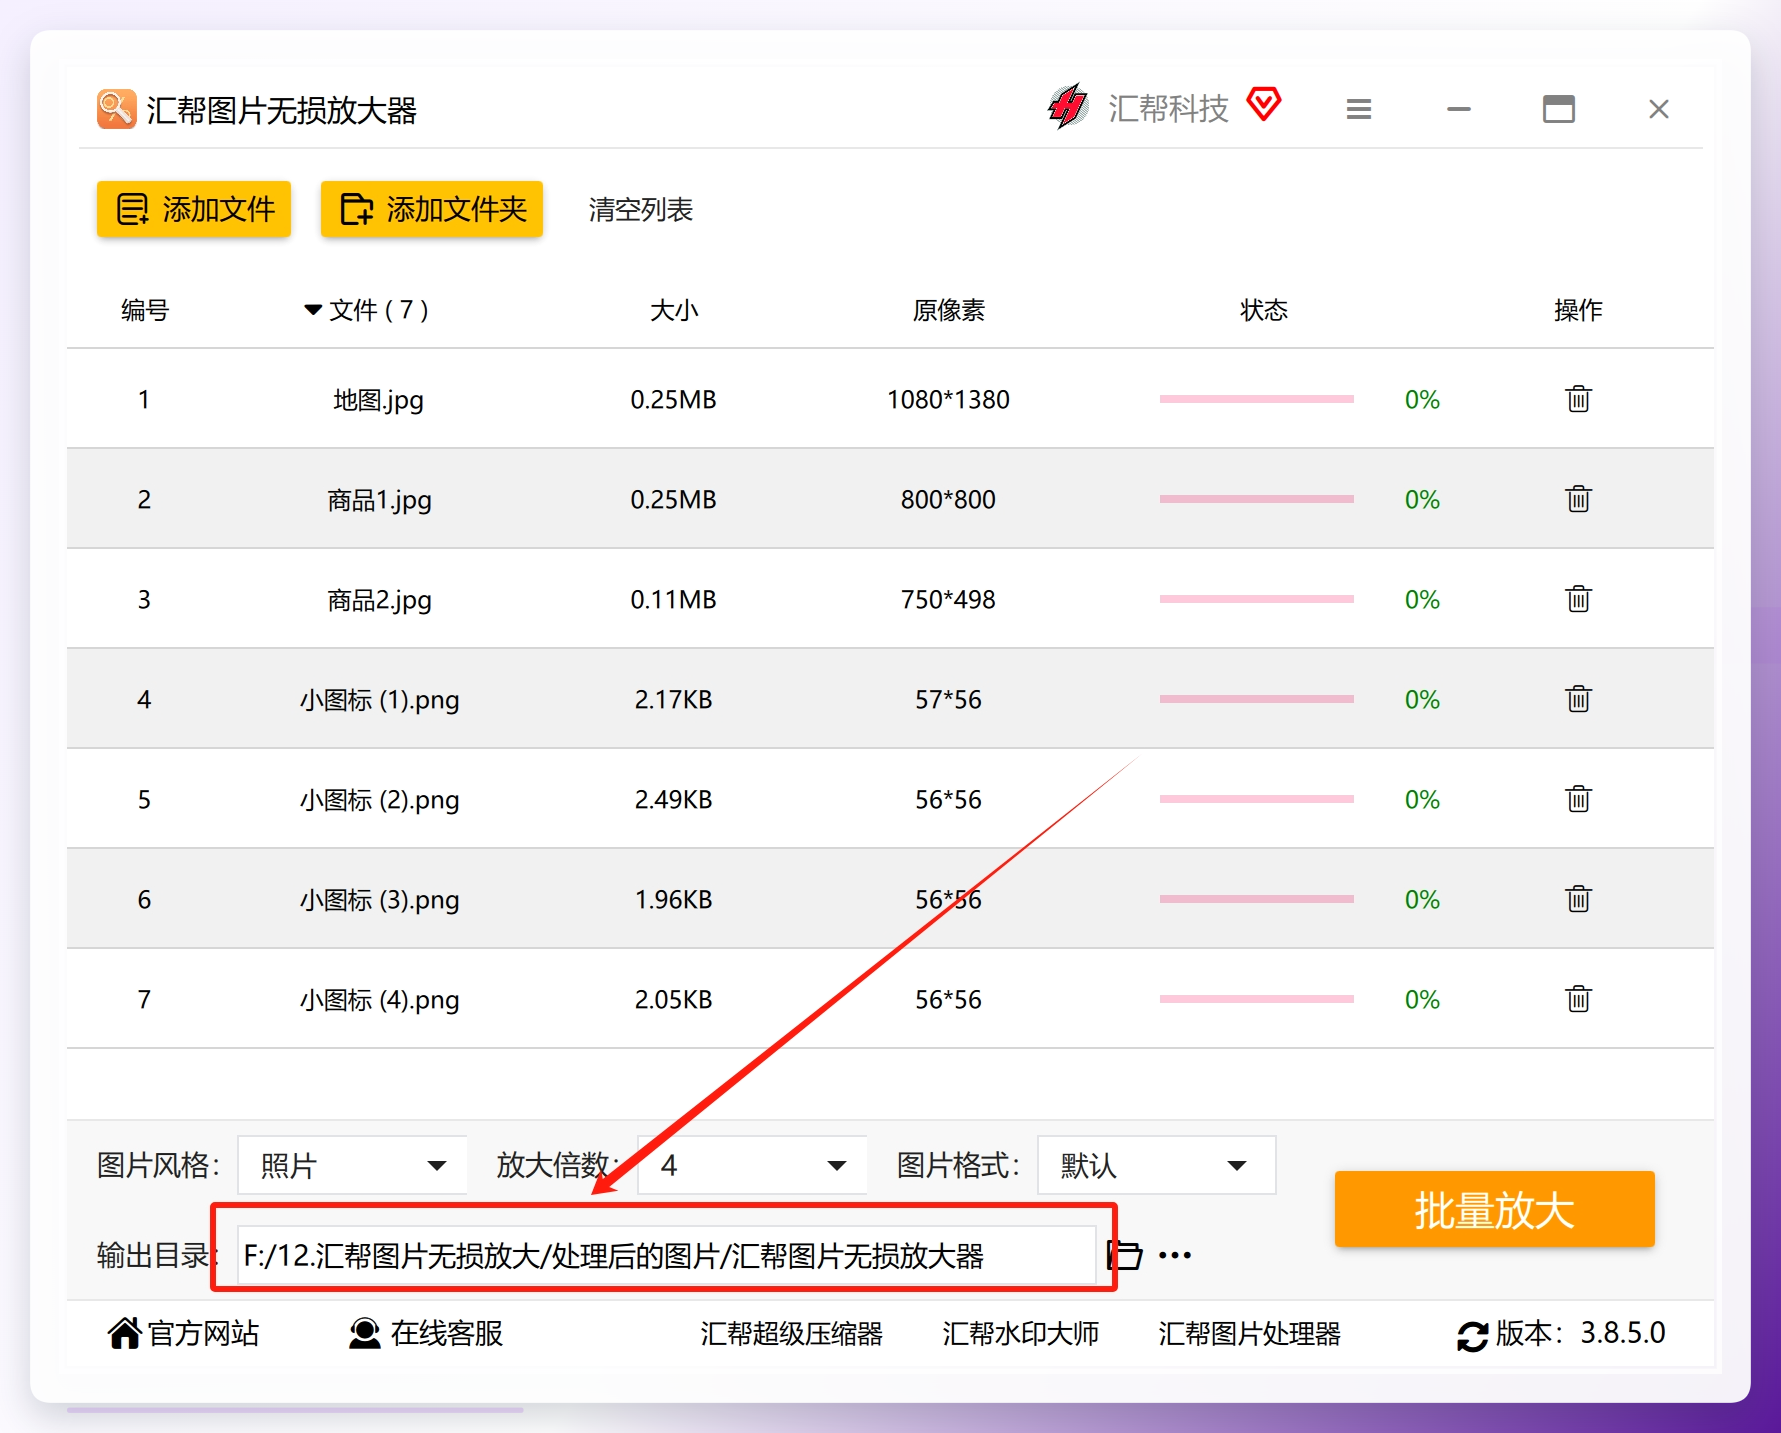Click the refresh icon beside 版本
The image size is (1781, 1433).
(x=1472, y=1336)
